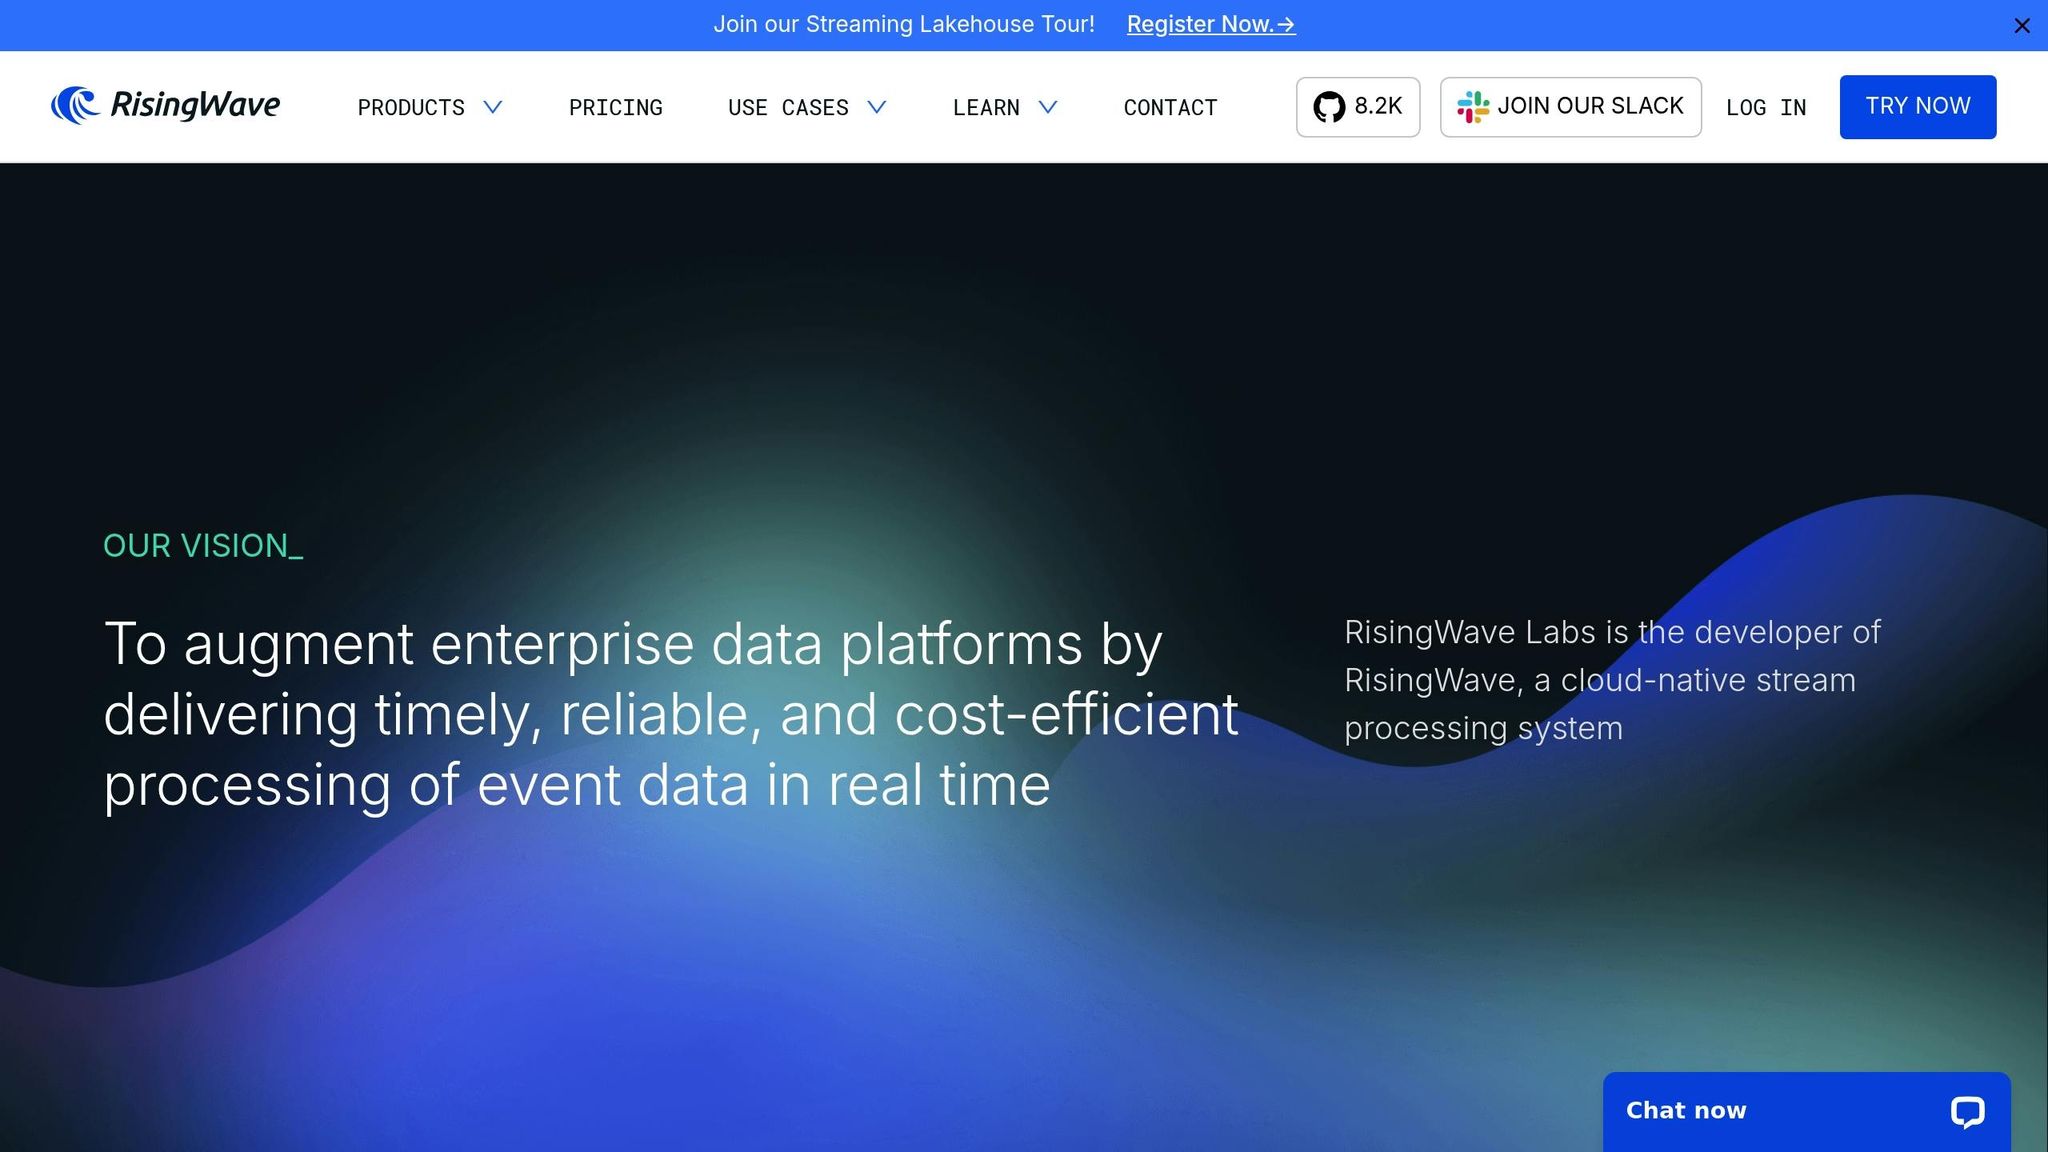The image size is (2048, 1152).
Task: Click the LOG IN link
Action: 1766,107
